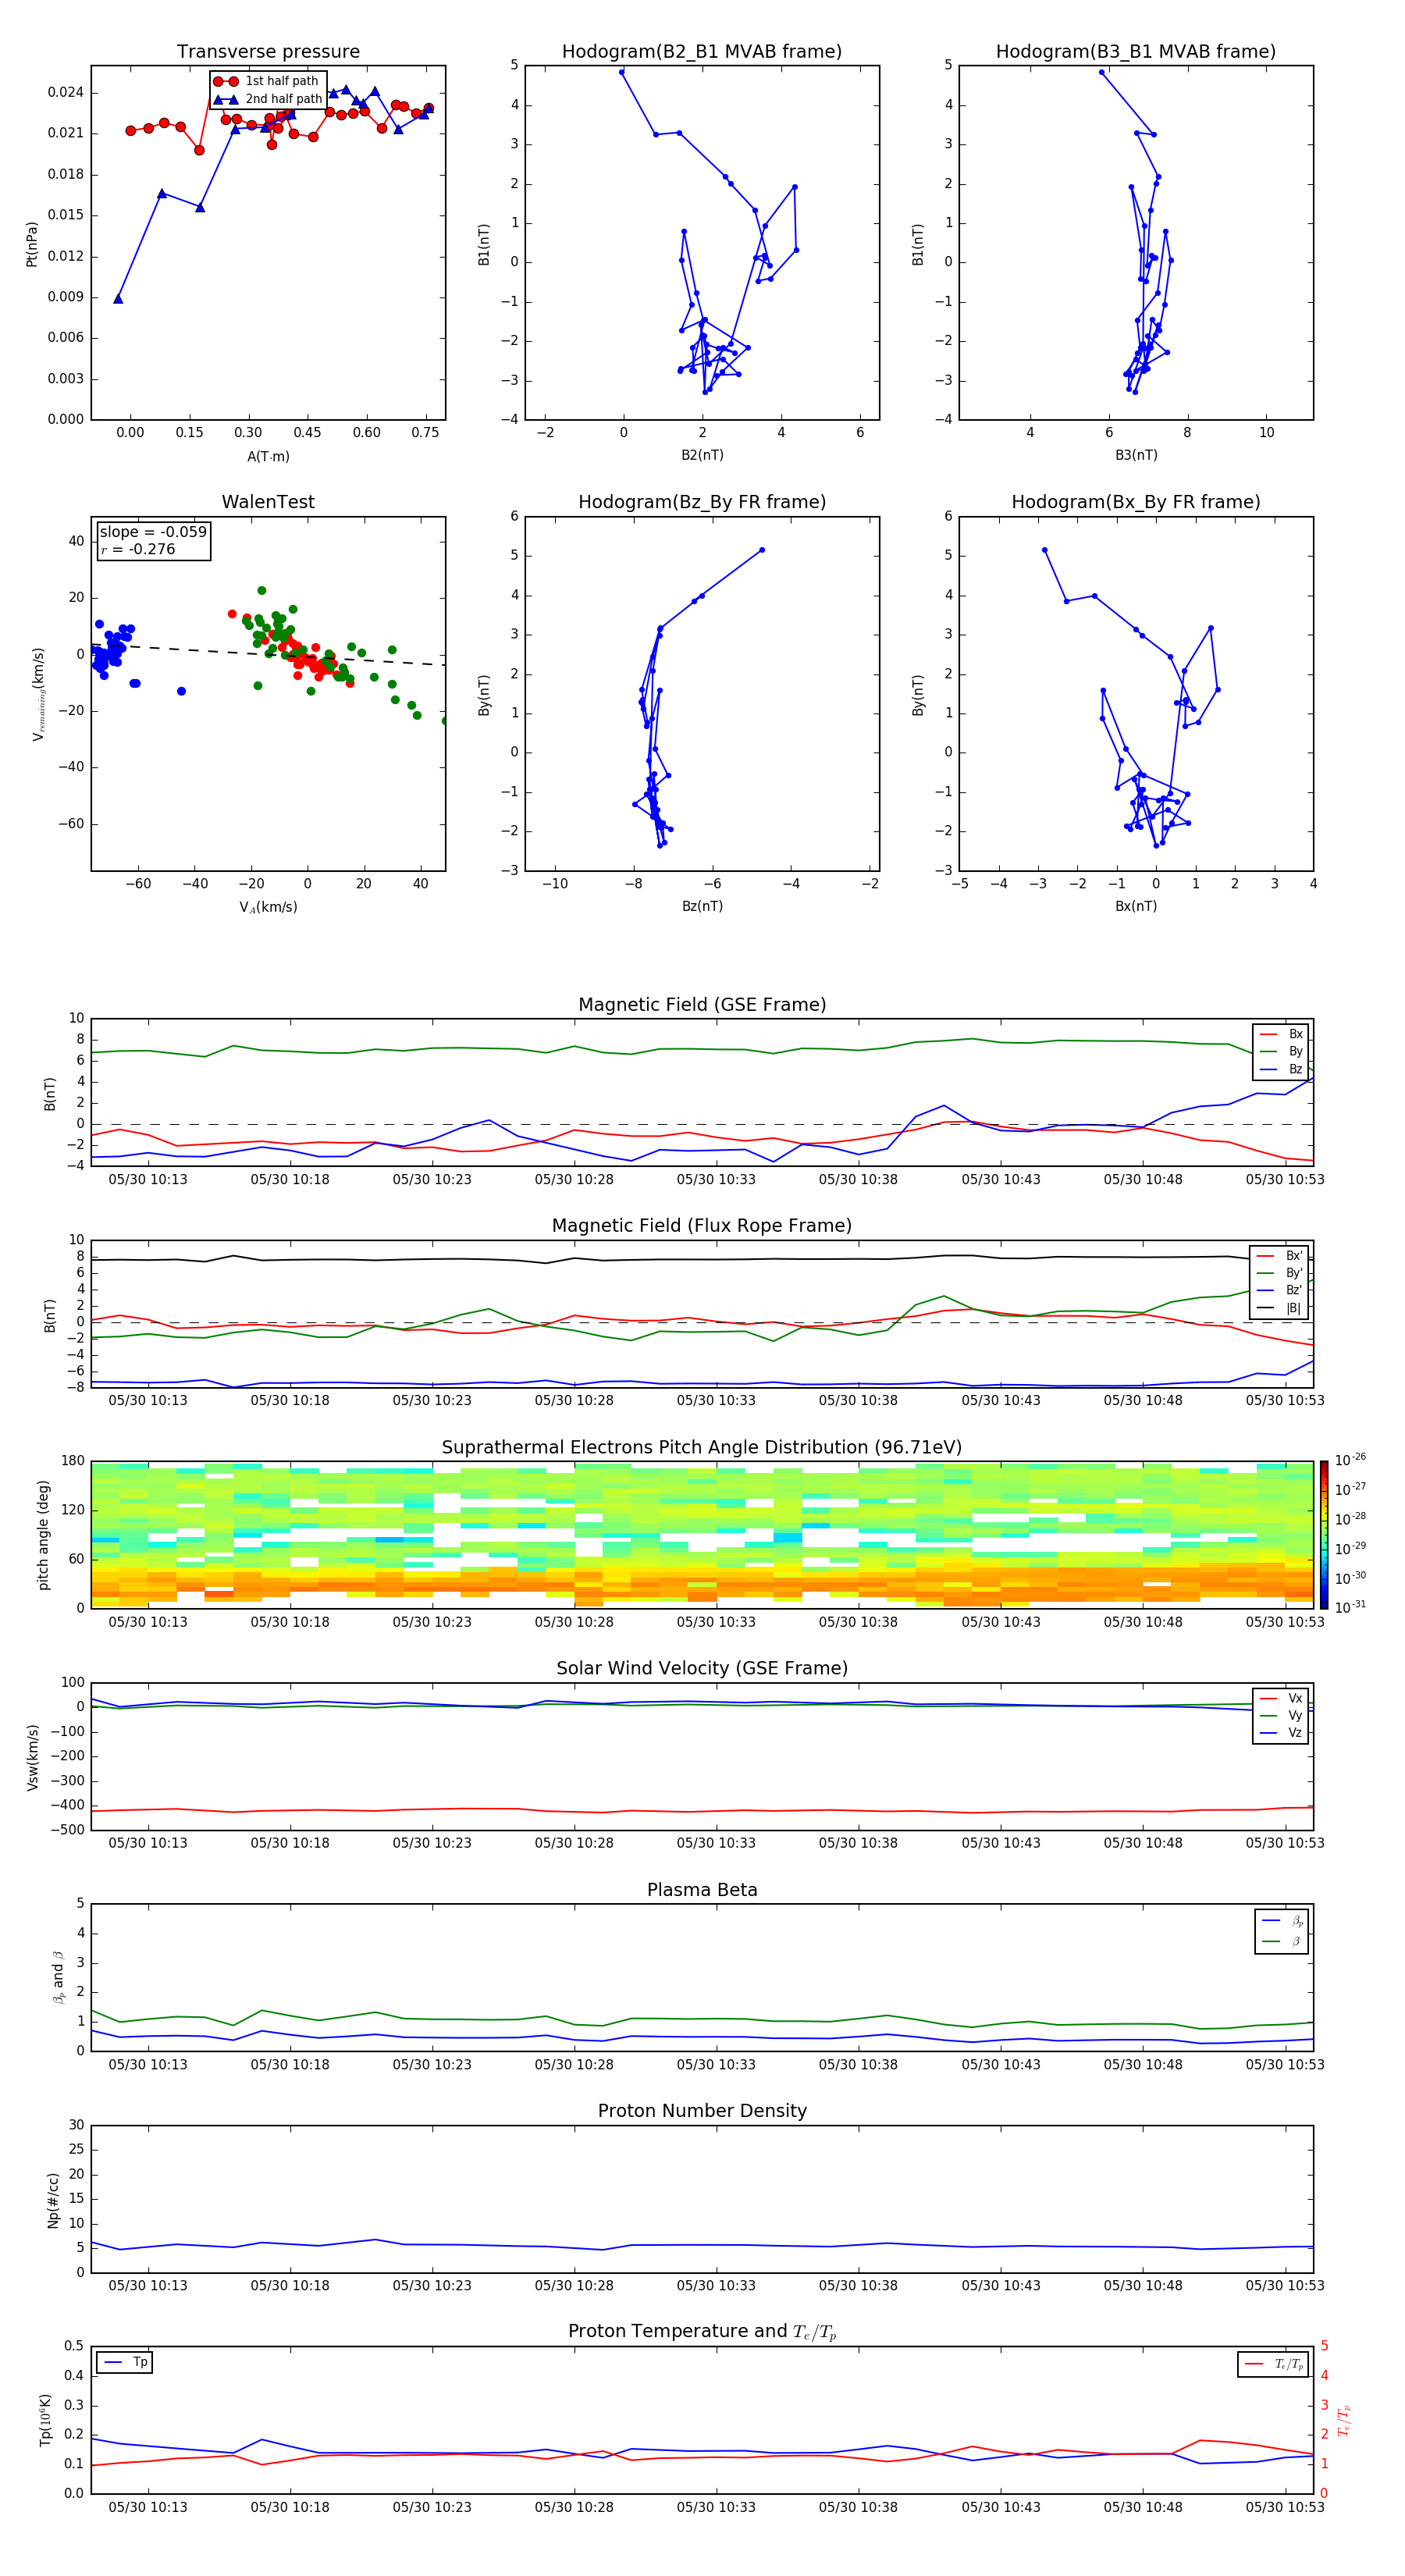Click 'pitch angle (deg)' axis label
1405x2576 pixels.
(x=44, y=1535)
